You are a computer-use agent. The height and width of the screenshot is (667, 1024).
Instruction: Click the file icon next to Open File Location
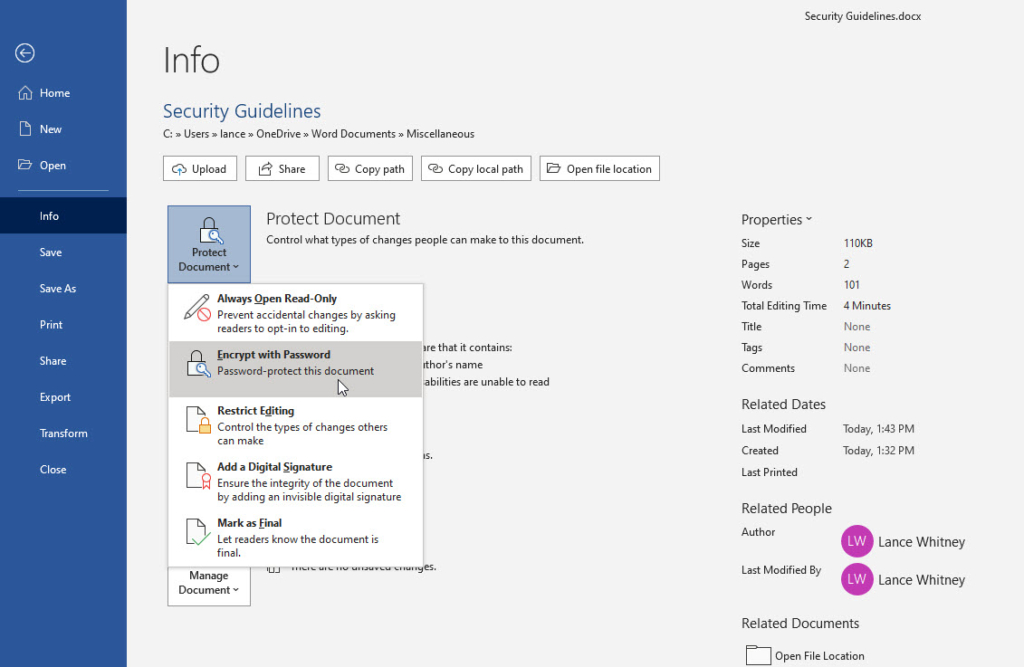coord(756,655)
